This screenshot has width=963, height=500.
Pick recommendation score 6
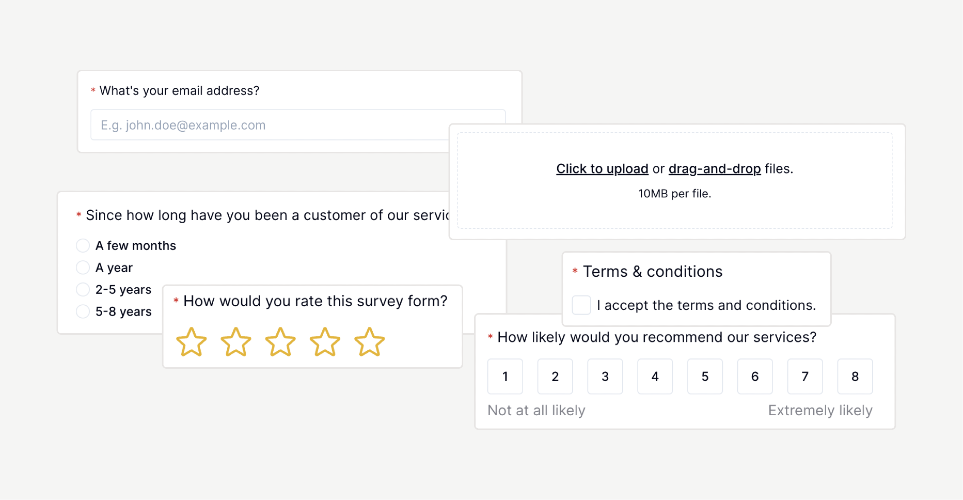click(x=755, y=377)
